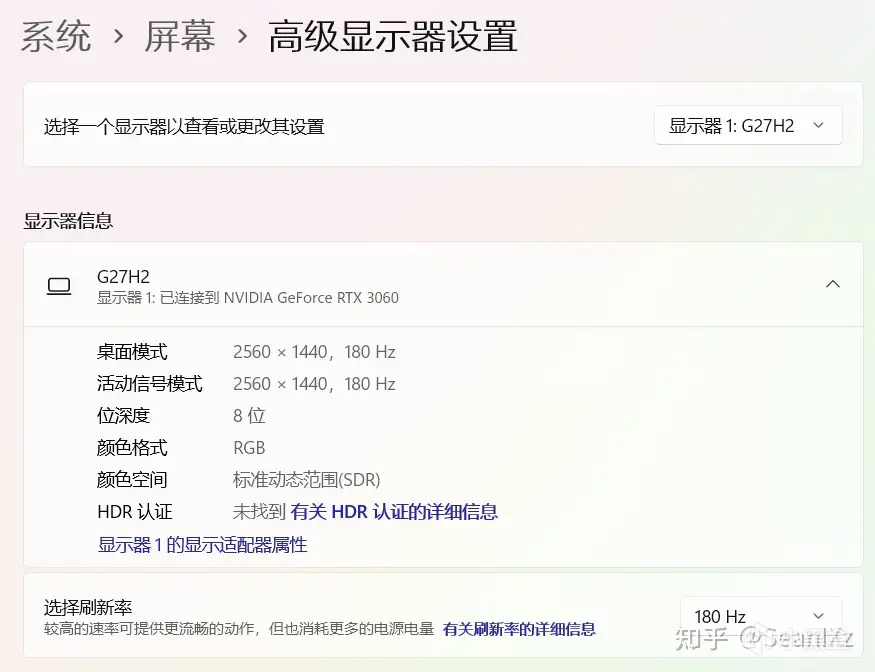Screen dimensions: 875x672
Task: Open the 屏幕 breadcrumb page
Action: pos(180,36)
